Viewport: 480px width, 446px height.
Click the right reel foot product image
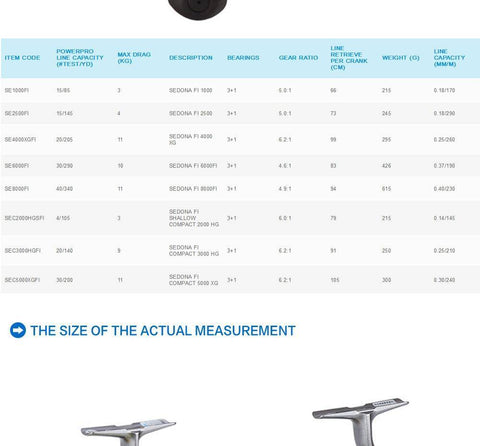tap(360, 422)
